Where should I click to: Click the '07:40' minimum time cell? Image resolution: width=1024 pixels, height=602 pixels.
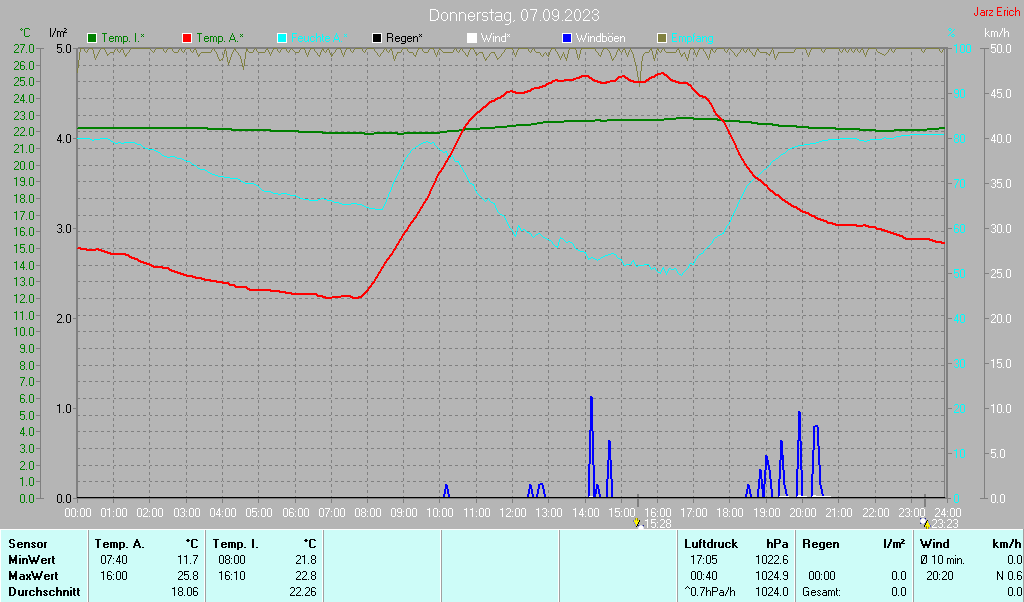pos(114,560)
